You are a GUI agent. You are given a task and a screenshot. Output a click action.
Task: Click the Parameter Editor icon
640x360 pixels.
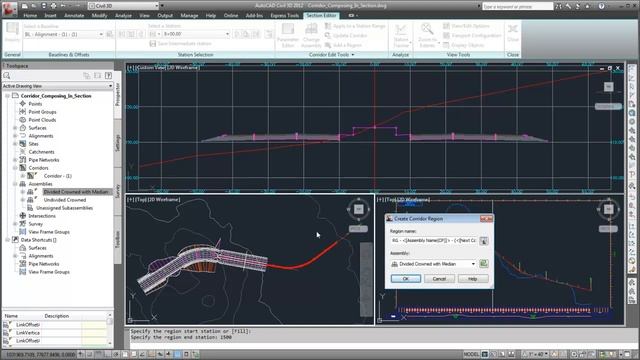pyautogui.click(x=288, y=35)
